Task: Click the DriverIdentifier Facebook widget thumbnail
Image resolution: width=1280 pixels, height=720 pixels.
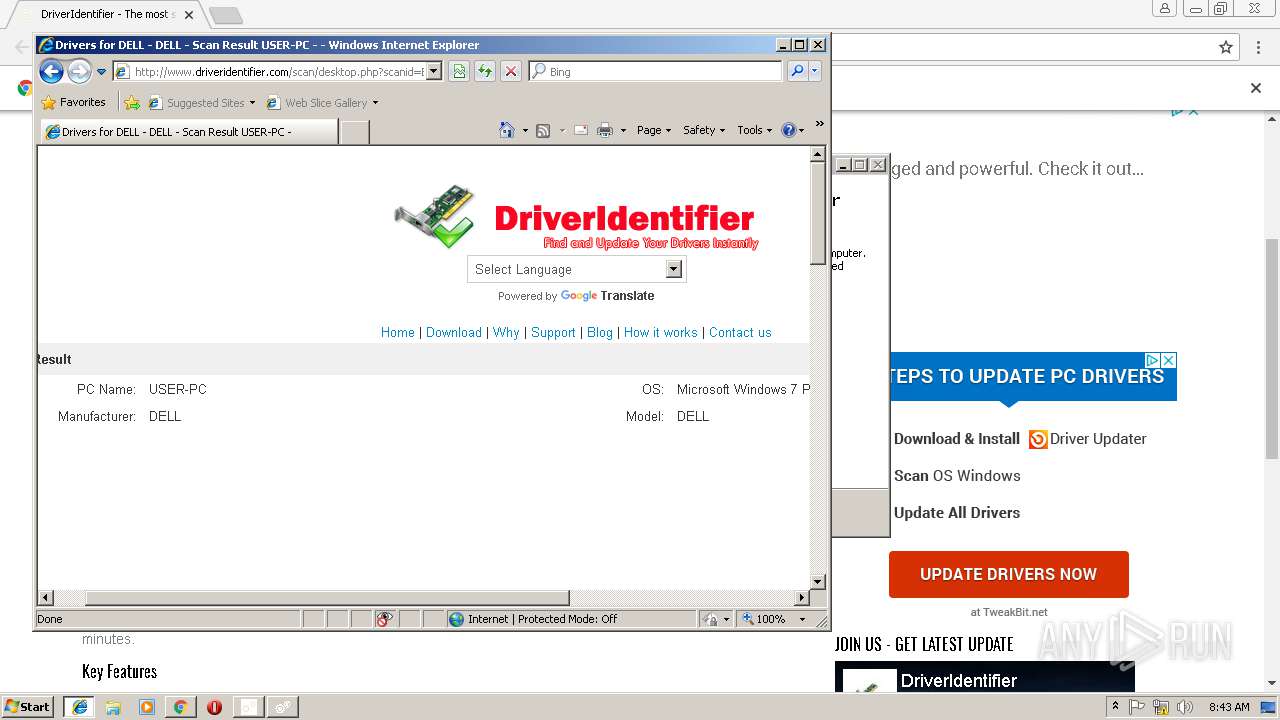Action: point(869,680)
